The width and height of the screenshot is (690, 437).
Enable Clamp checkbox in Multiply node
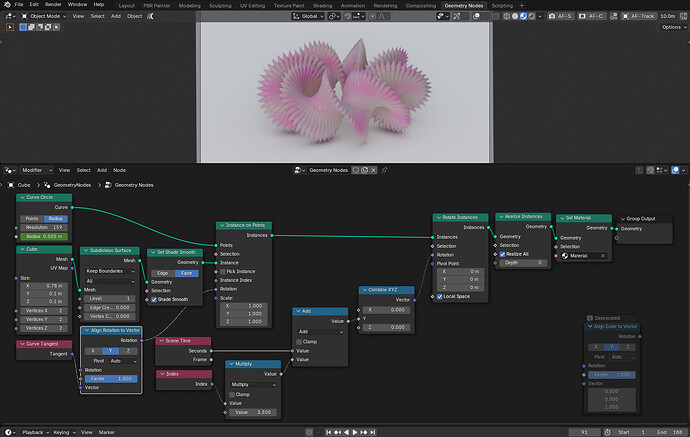[x=232, y=395]
